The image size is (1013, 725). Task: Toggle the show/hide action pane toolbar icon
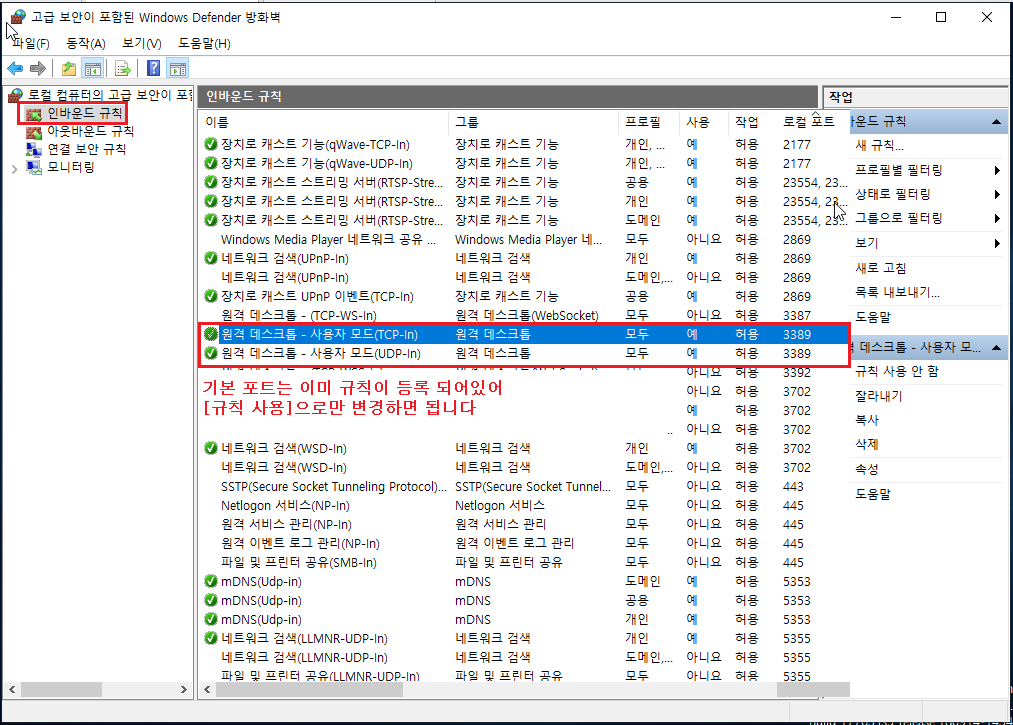[178, 68]
